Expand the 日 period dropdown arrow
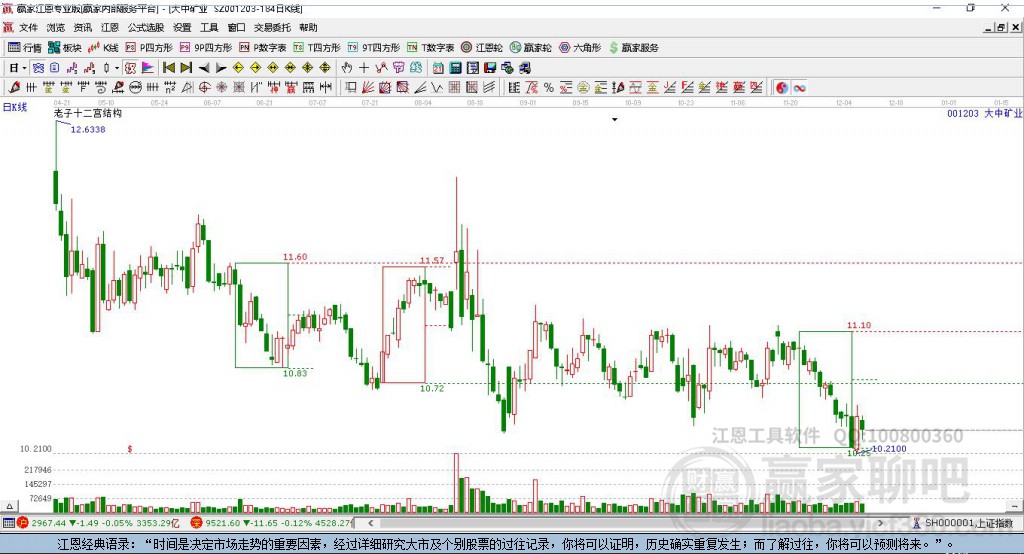The image size is (1024, 554). (x=24, y=68)
